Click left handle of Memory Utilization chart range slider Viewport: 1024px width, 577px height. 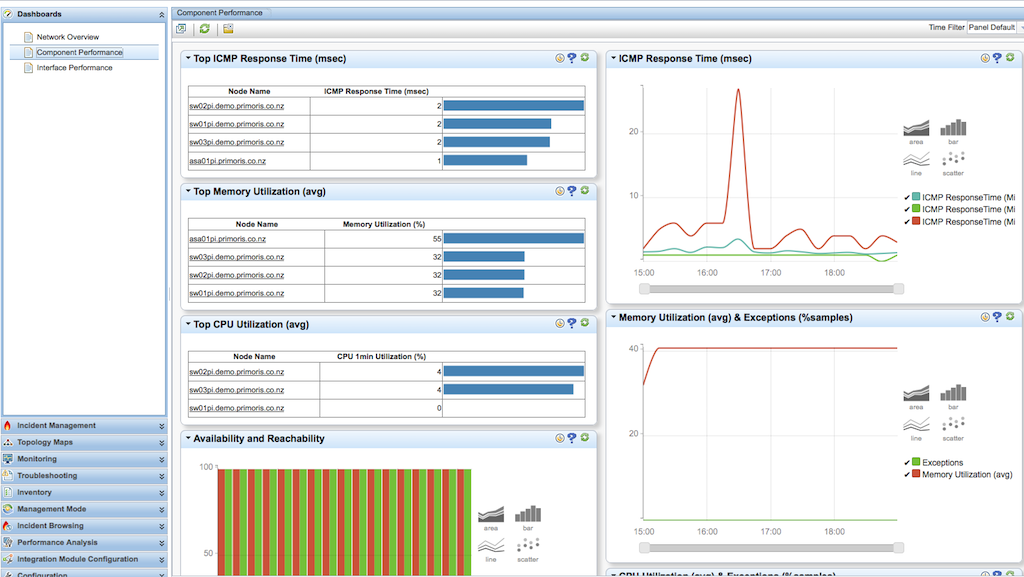pos(645,548)
